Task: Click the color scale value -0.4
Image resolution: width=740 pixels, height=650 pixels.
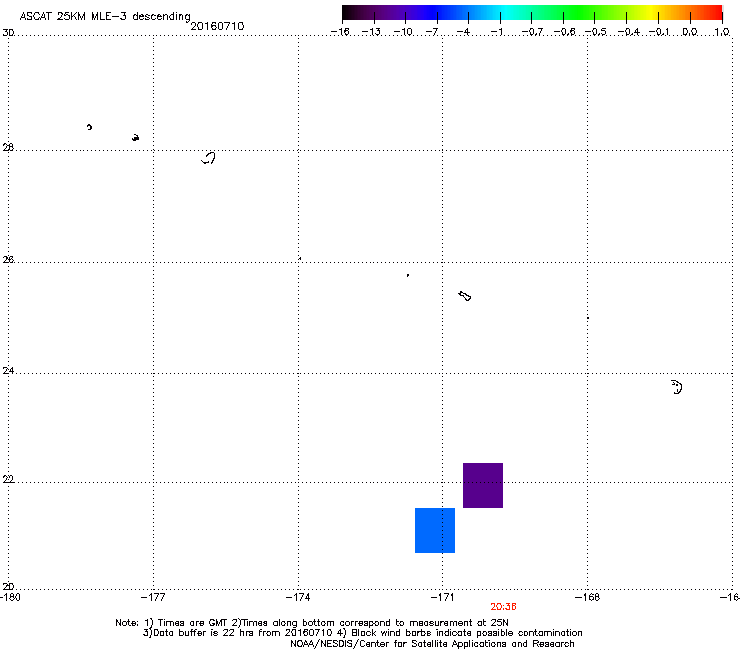Action: [x=629, y=32]
